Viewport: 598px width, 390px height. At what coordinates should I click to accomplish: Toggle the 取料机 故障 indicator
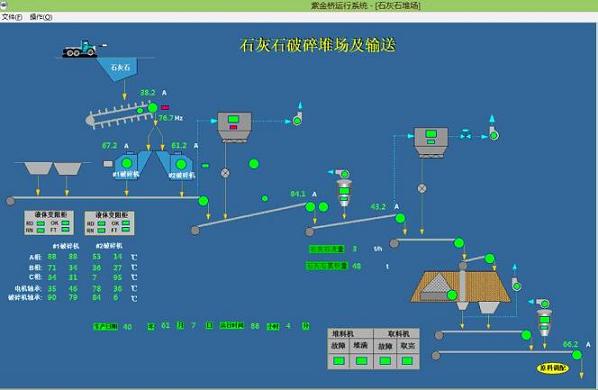[385, 361]
